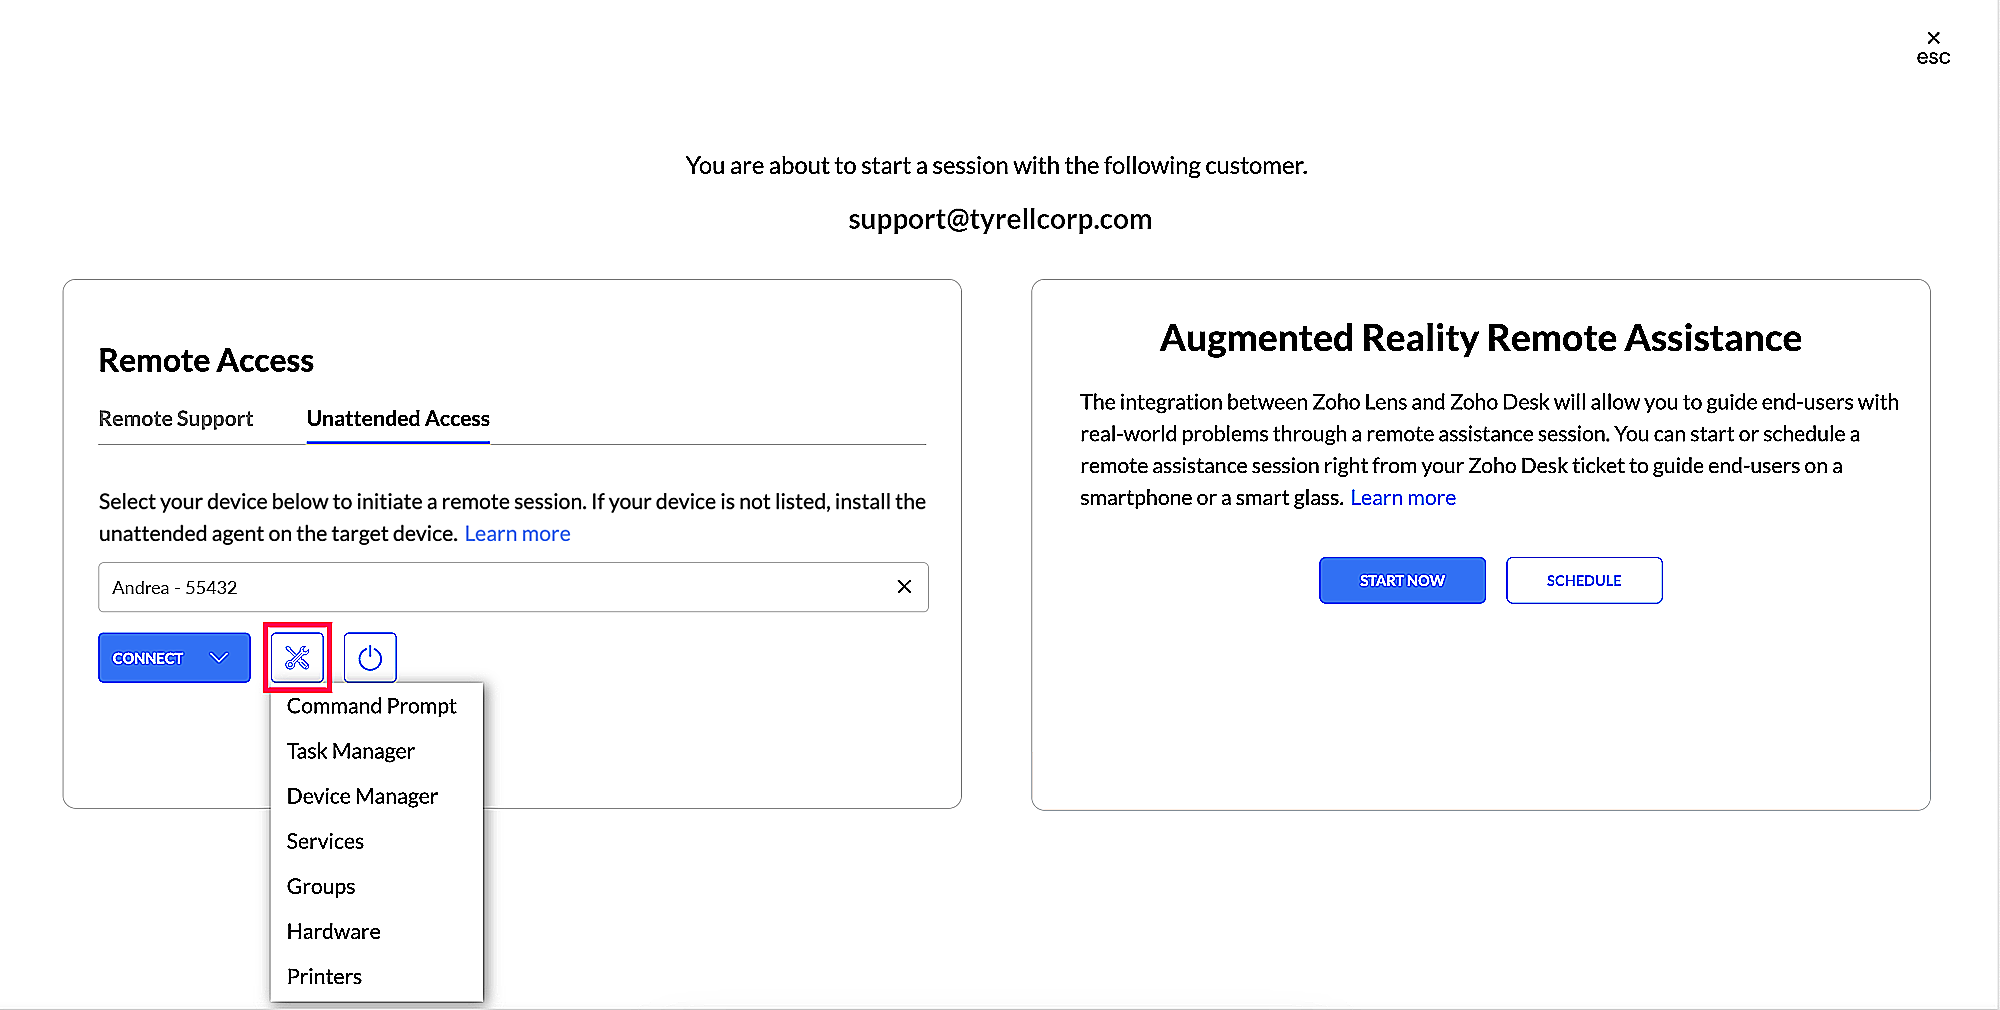Screen dimensions: 2000x1010
Task: Close the dialog with the esc X icon
Action: click(1933, 38)
